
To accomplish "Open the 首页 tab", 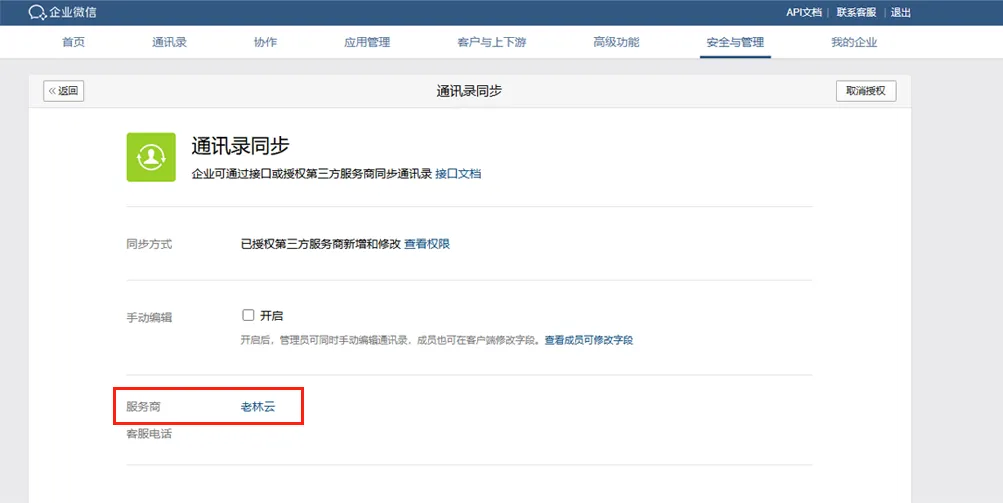I will point(74,42).
